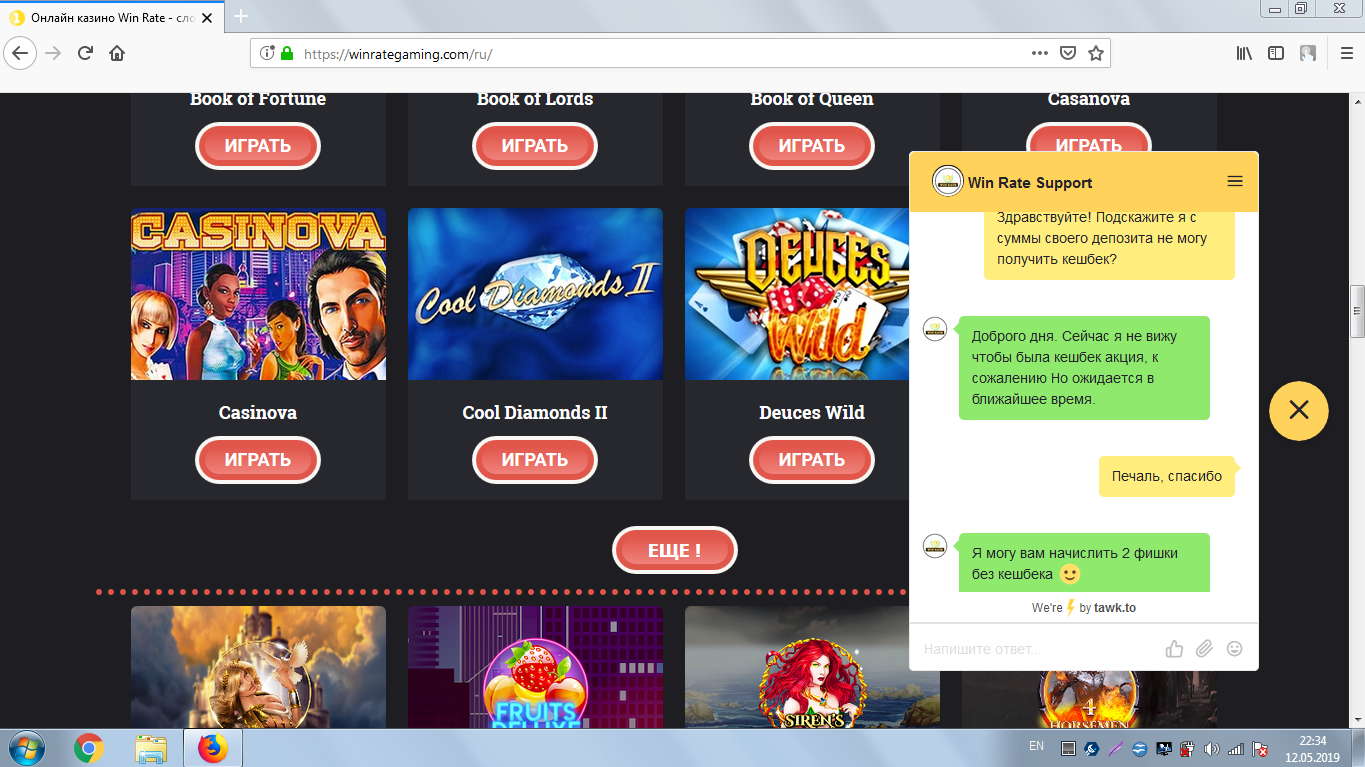1365x767 pixels.
Task: Go back to the previous page
Action: tap(21, 53)
